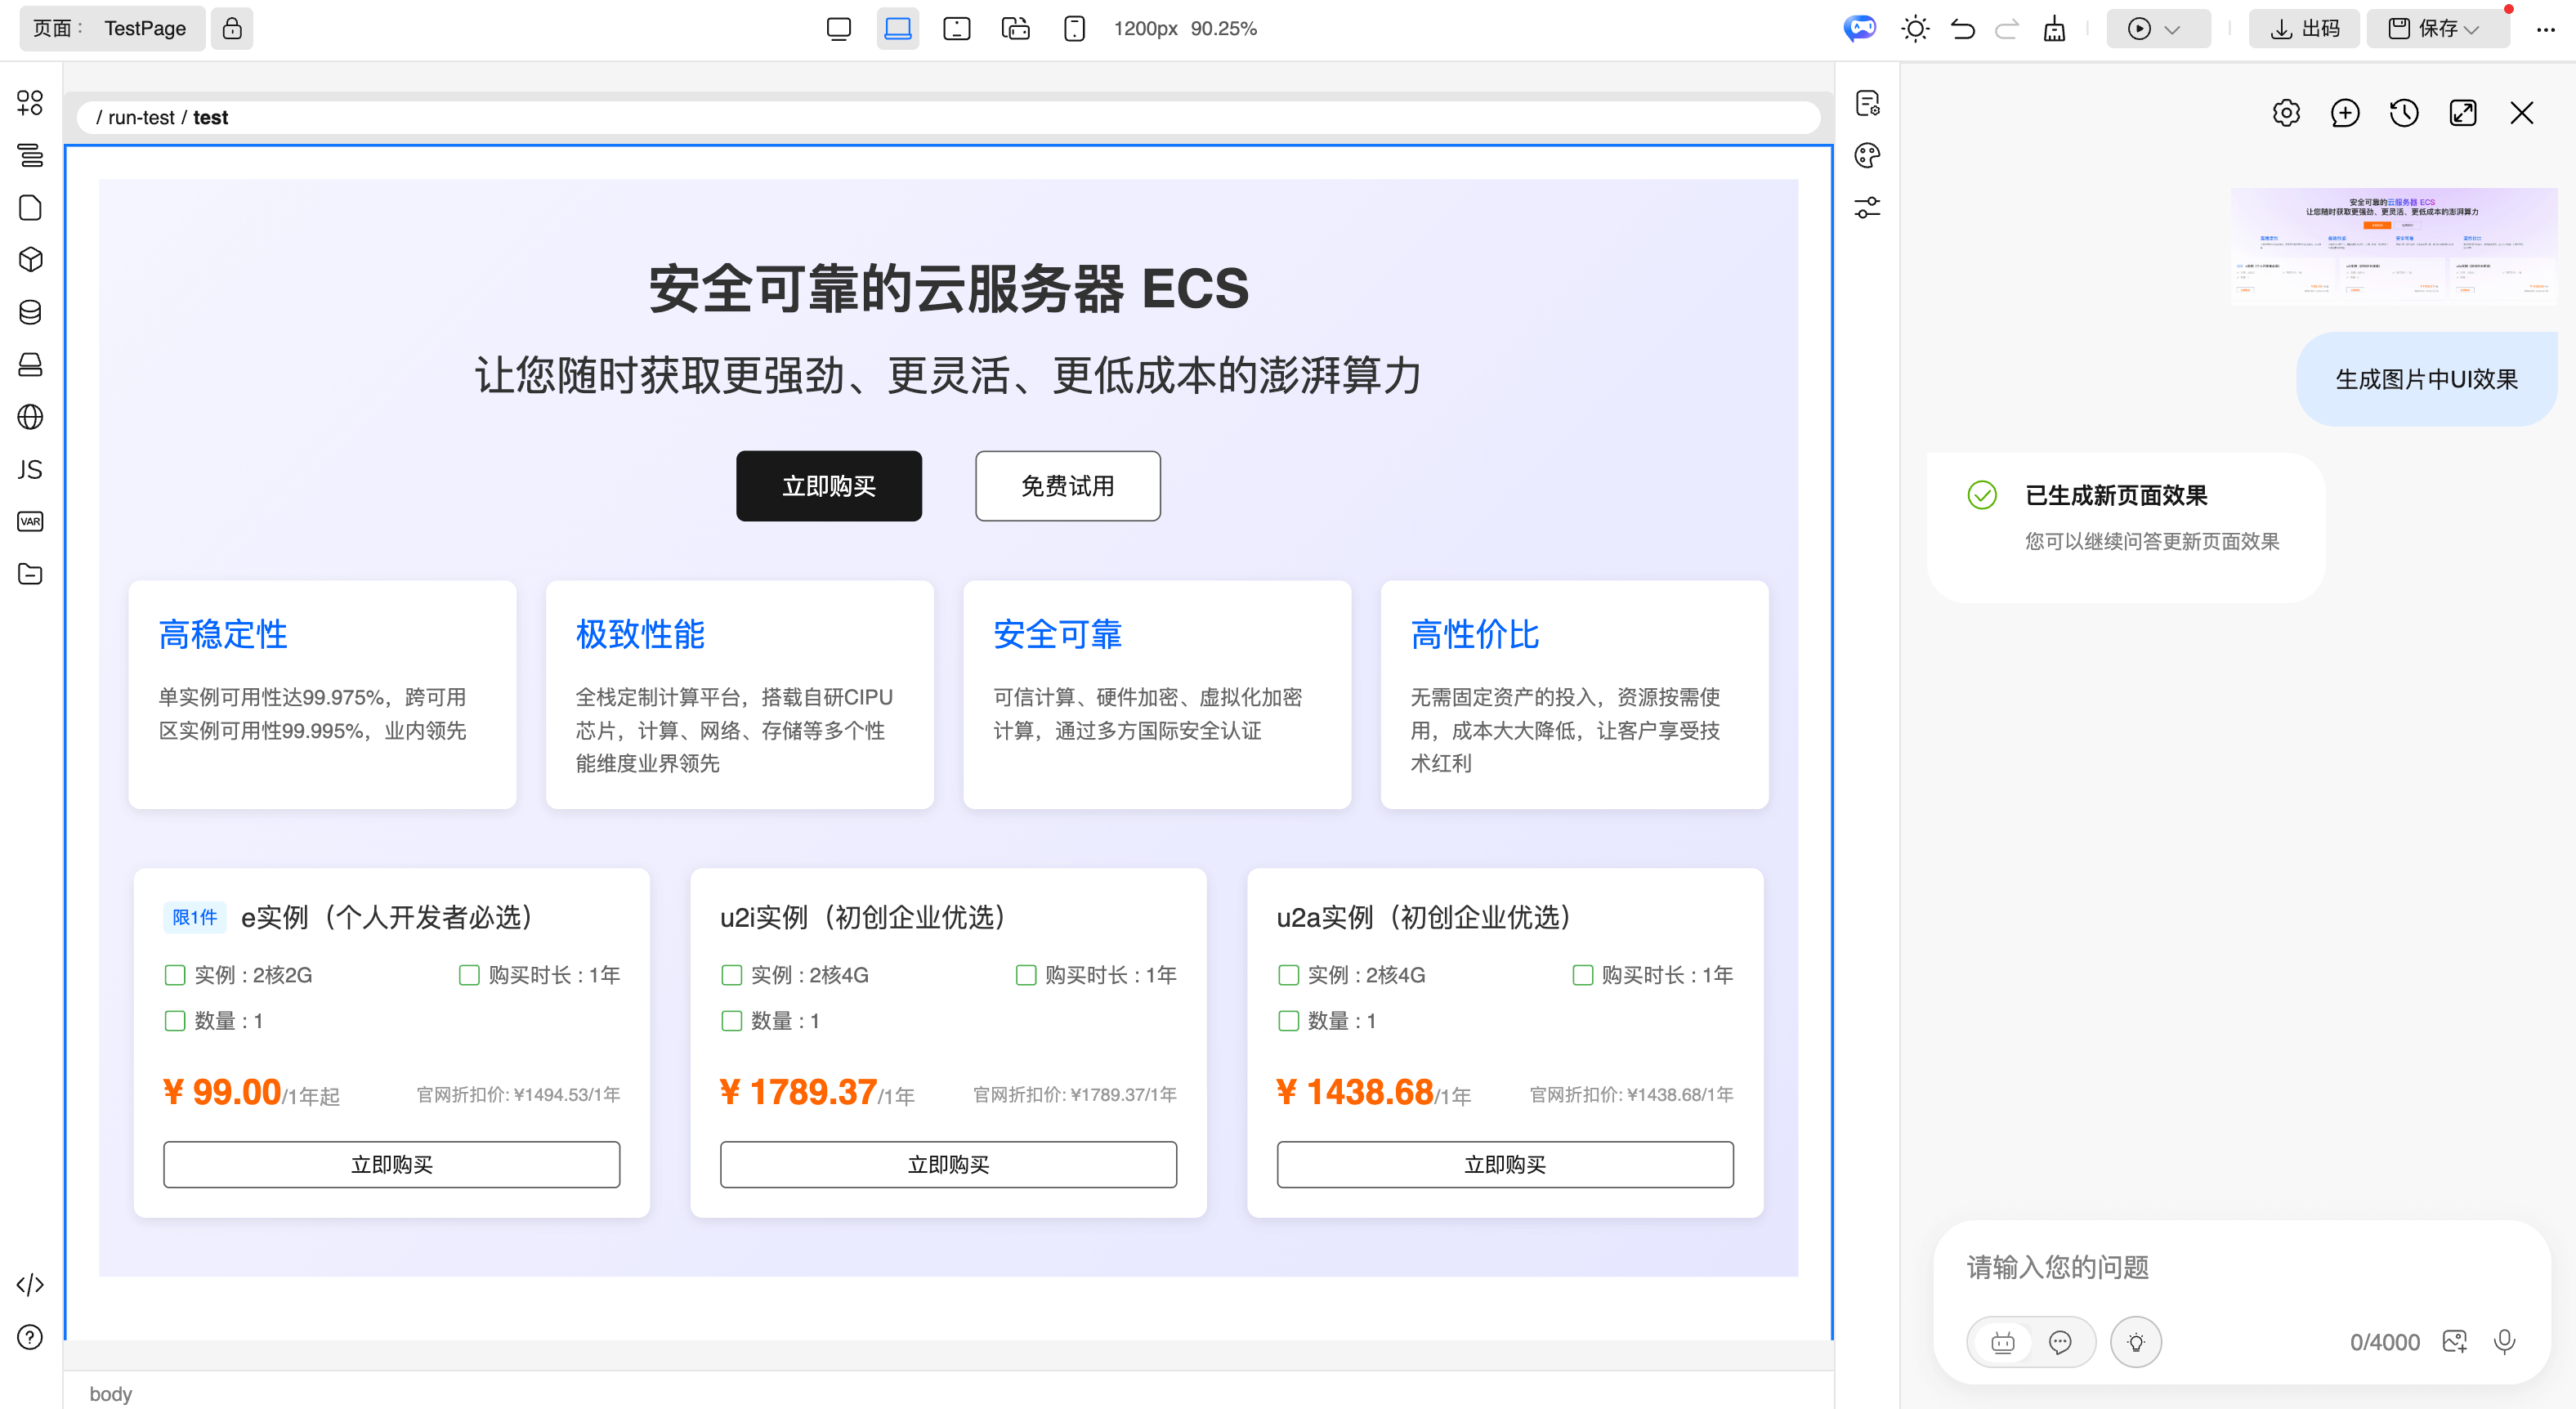Viewport: 2576px width, 1409px height.
Task: Open the internationalization globe panel
Action: pos(29,418)
